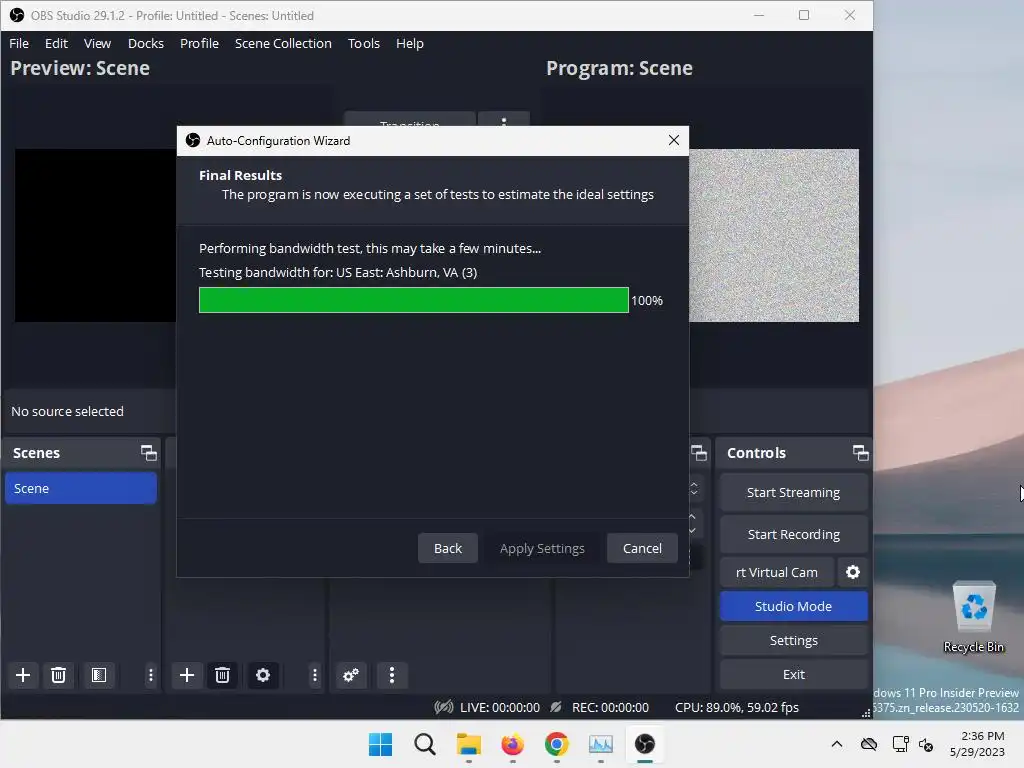Click the recording status icon in status bar
This screenshot has height=768, width=1024.
click(x=556, y=707)
